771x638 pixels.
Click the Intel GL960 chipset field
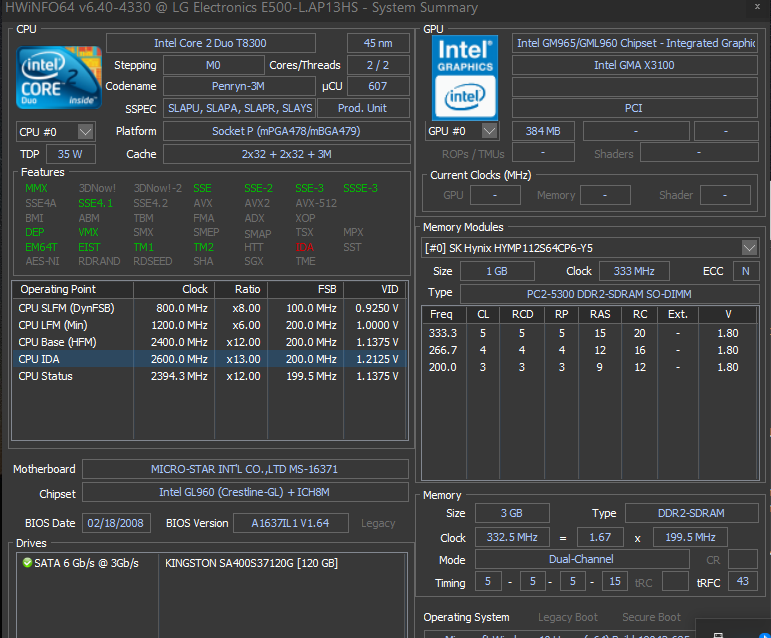click(245, 492)
